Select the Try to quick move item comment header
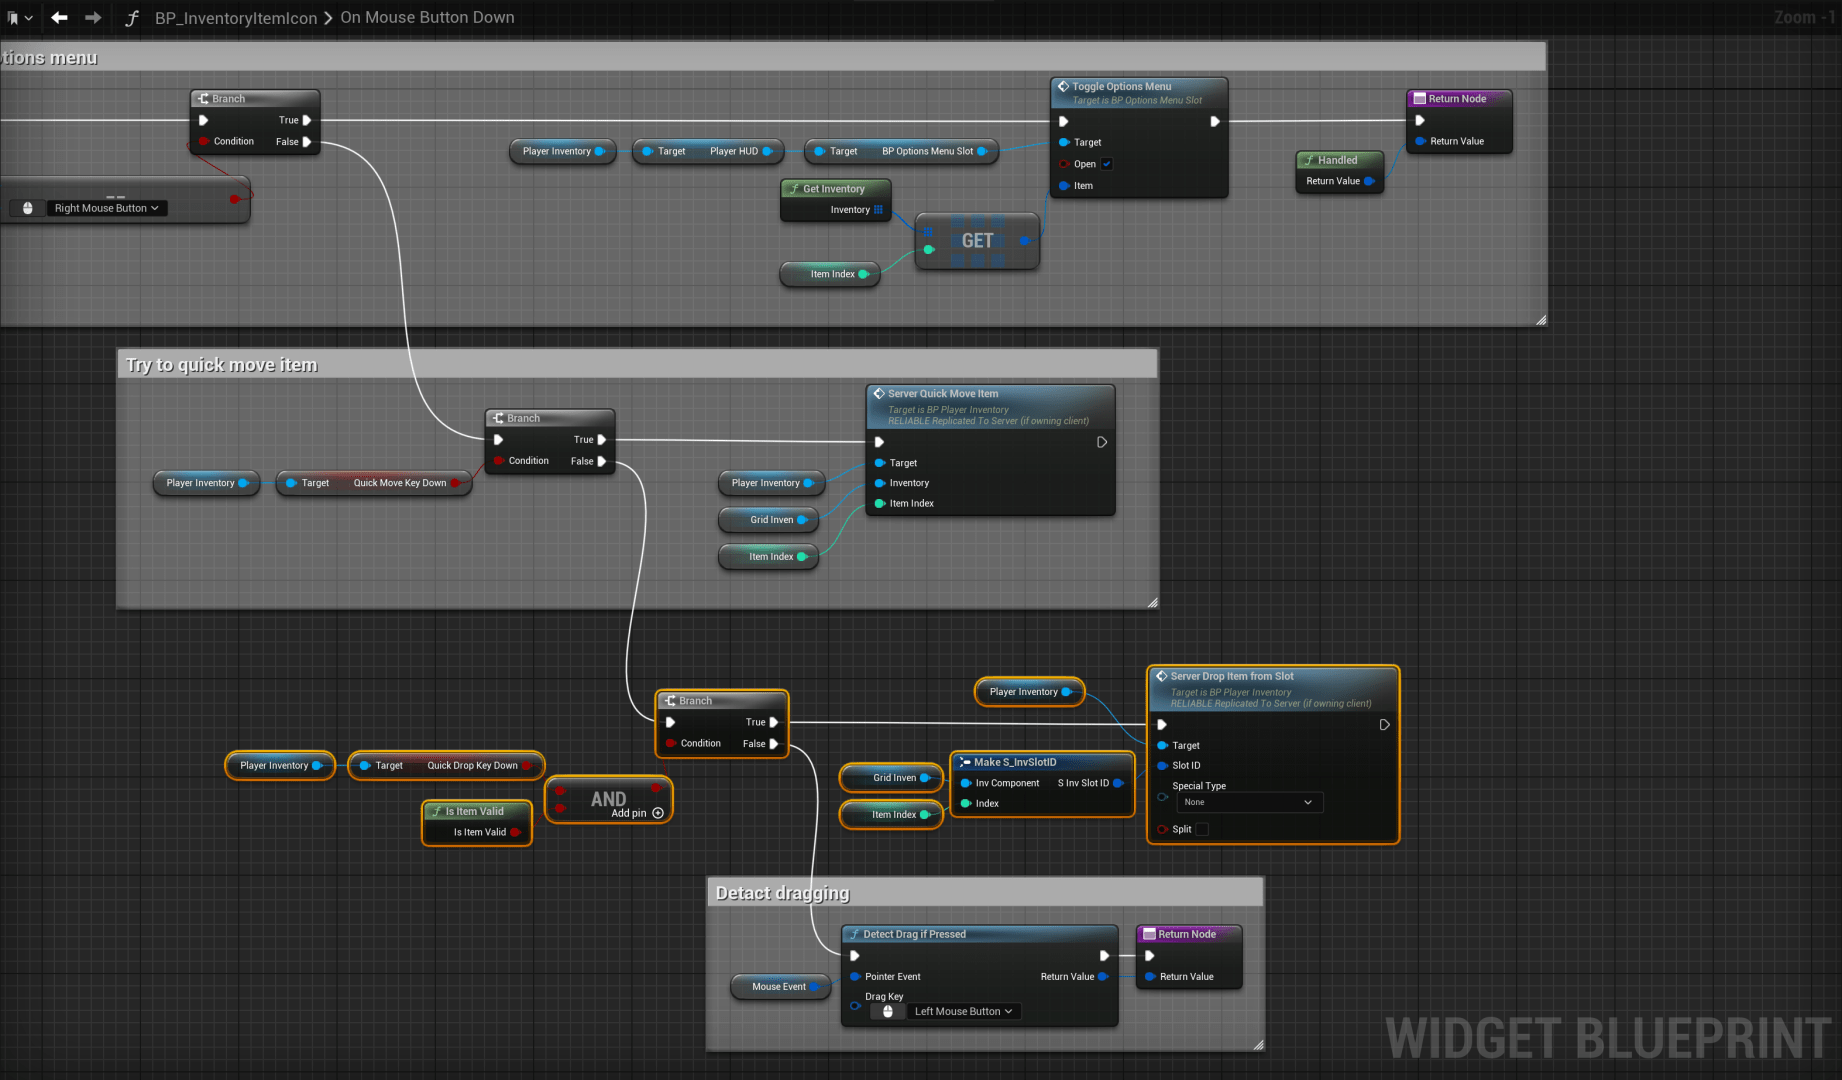Image resolution: width=1842 pixels, height=1080 pixels. 221,365
